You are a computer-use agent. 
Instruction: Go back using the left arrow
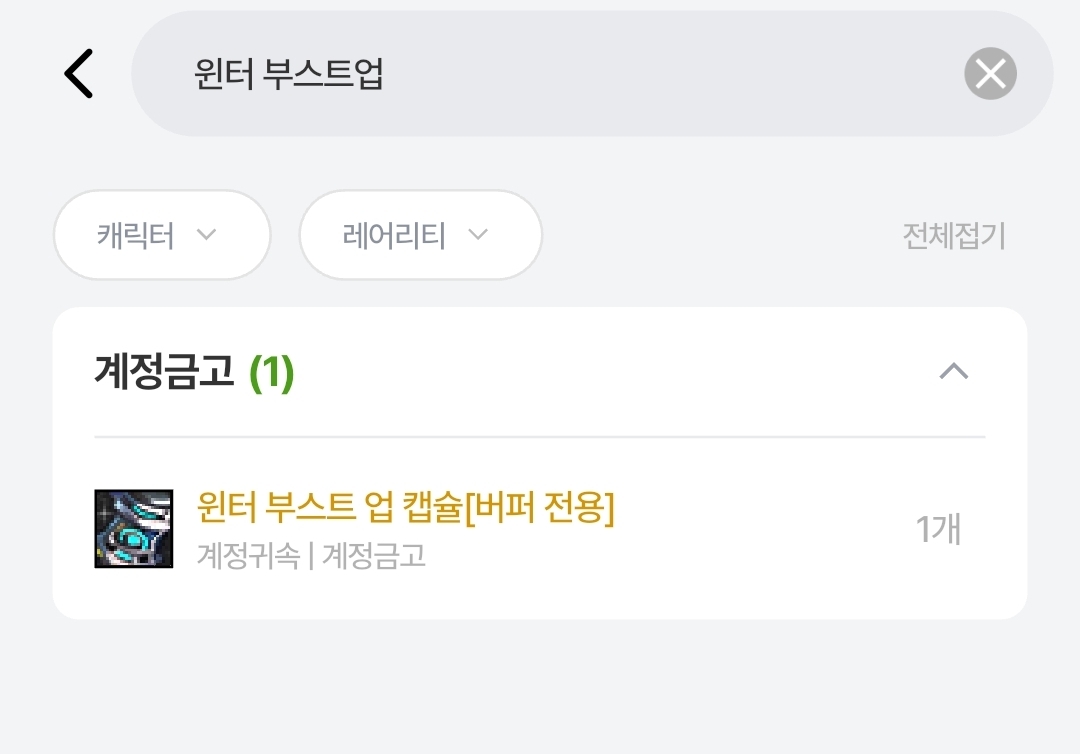[78, 74]
